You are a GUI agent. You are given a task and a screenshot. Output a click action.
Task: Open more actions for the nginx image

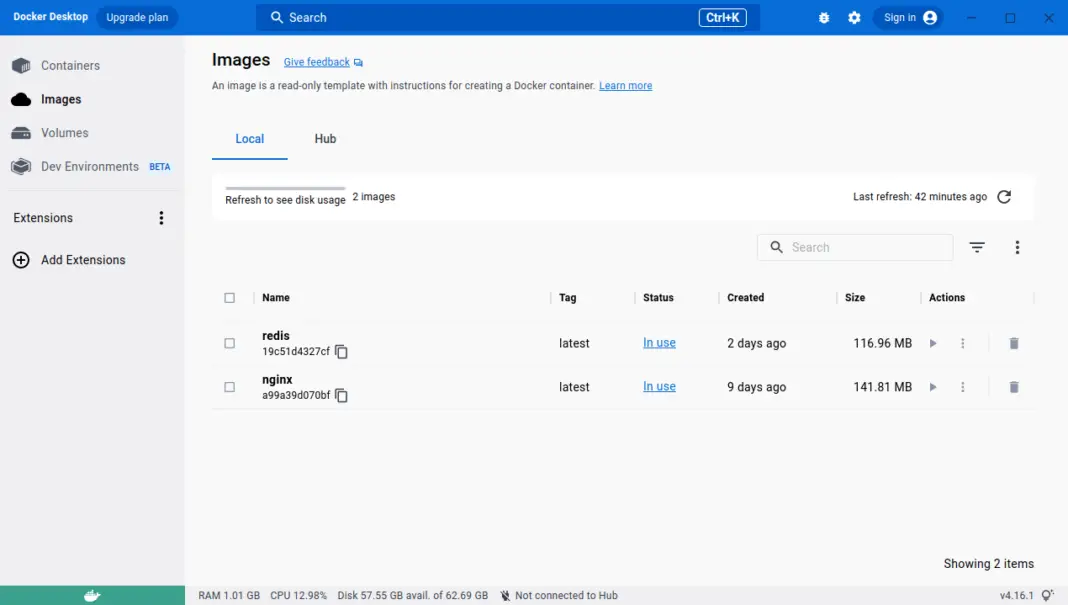tap(963, 387)
